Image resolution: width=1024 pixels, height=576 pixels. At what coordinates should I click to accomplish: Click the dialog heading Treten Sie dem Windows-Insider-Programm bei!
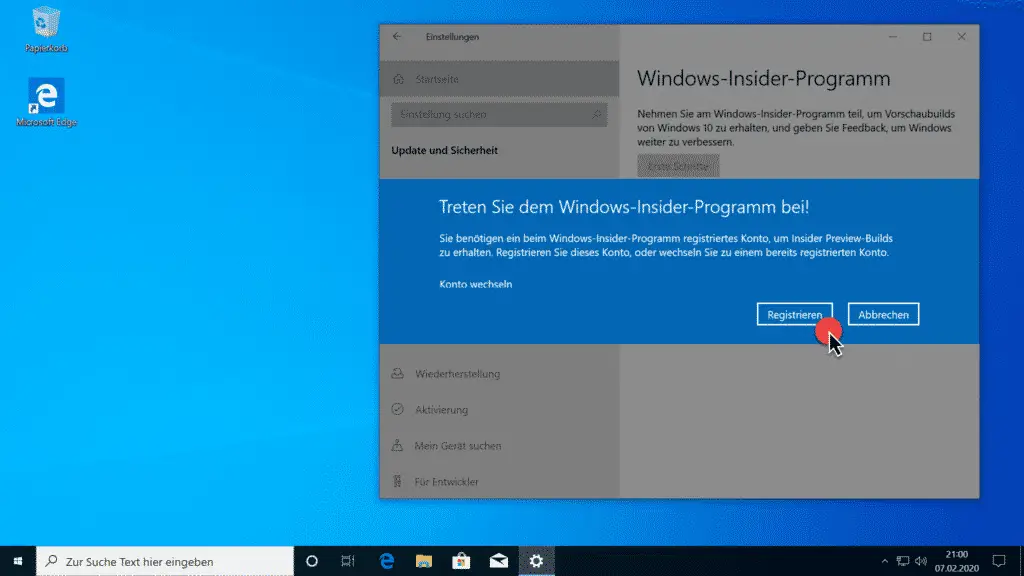[624, 207]
